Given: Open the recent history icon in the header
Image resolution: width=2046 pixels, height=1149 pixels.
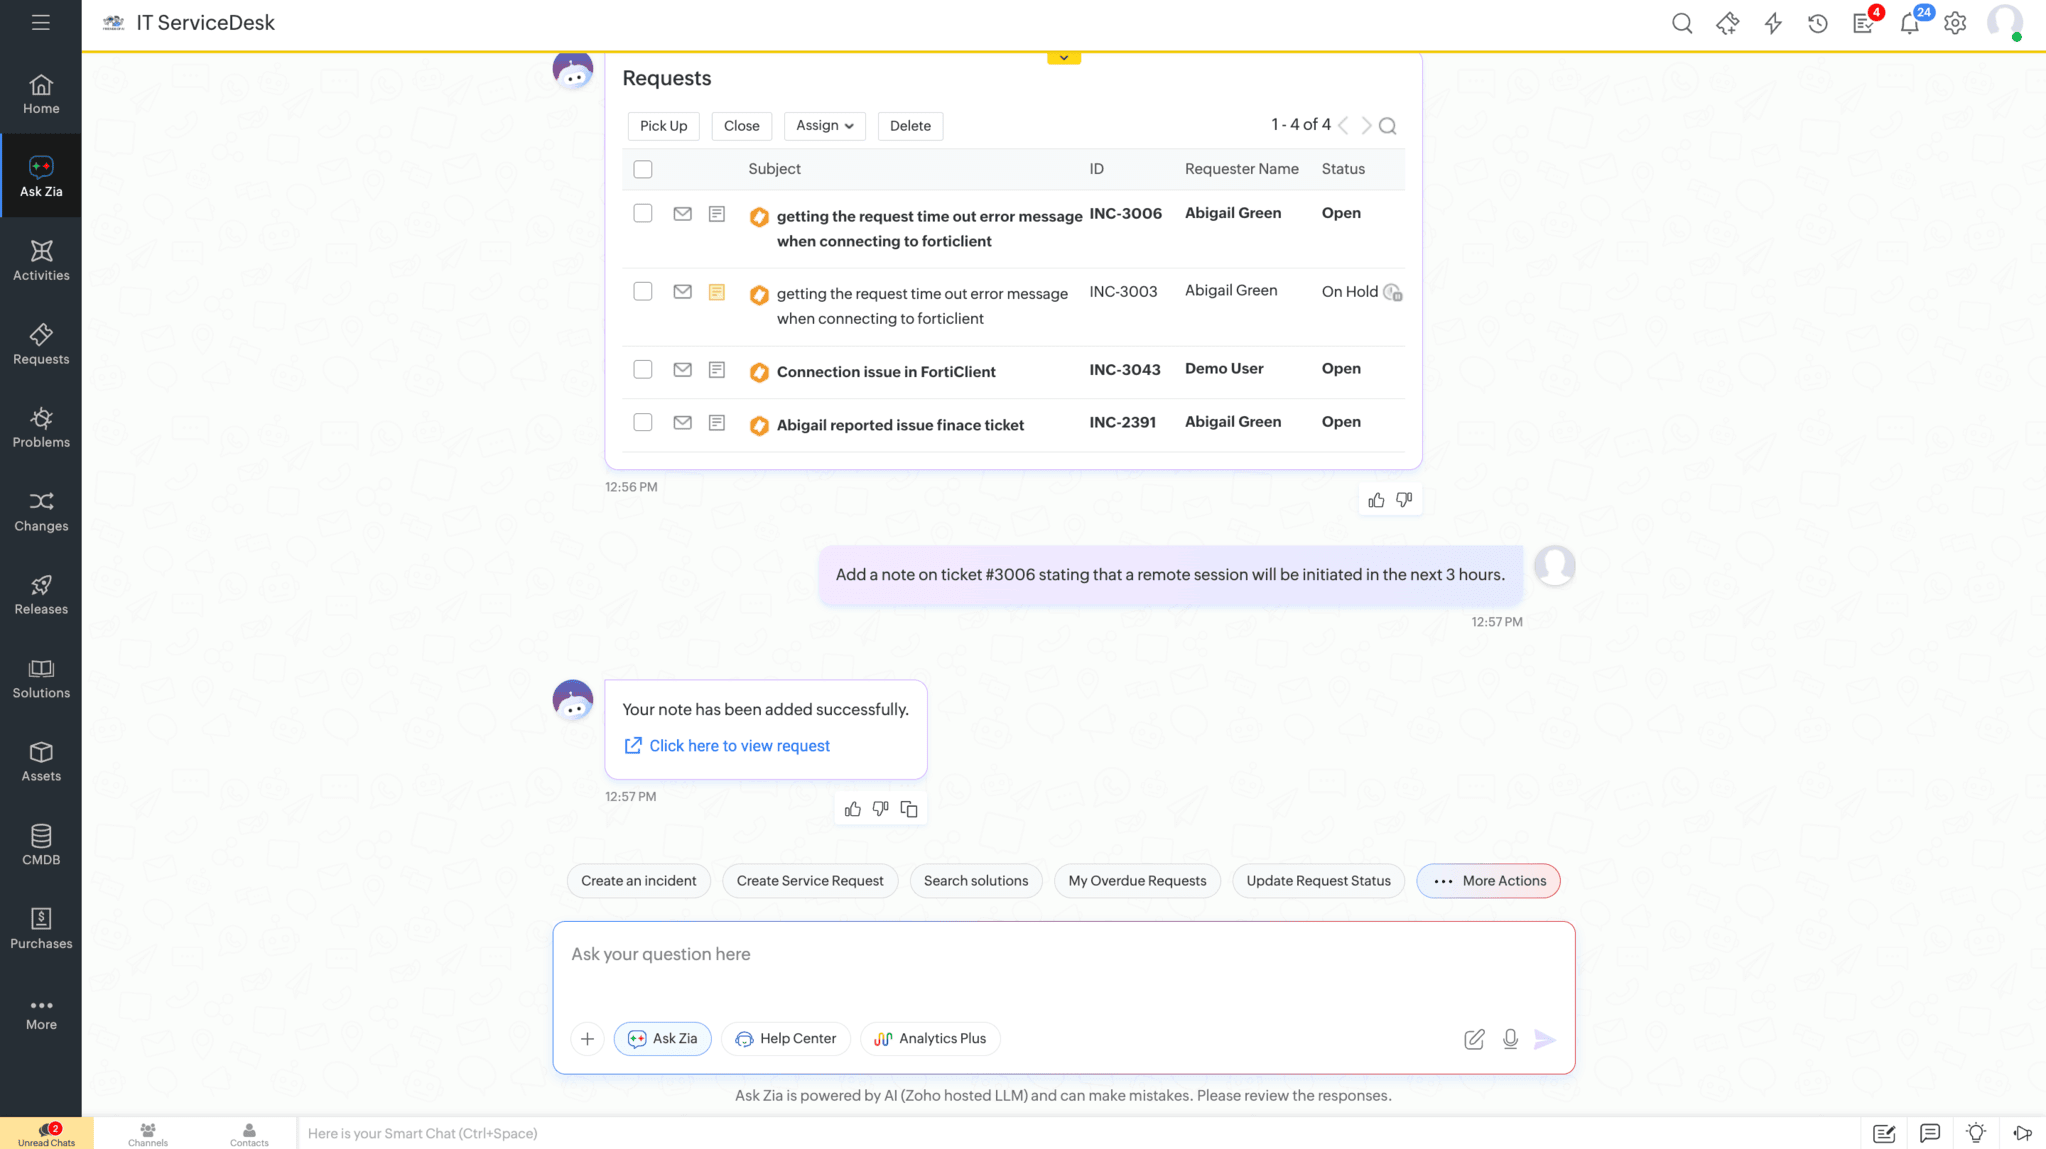Looking at the screenshot, I should point(1818,22).
